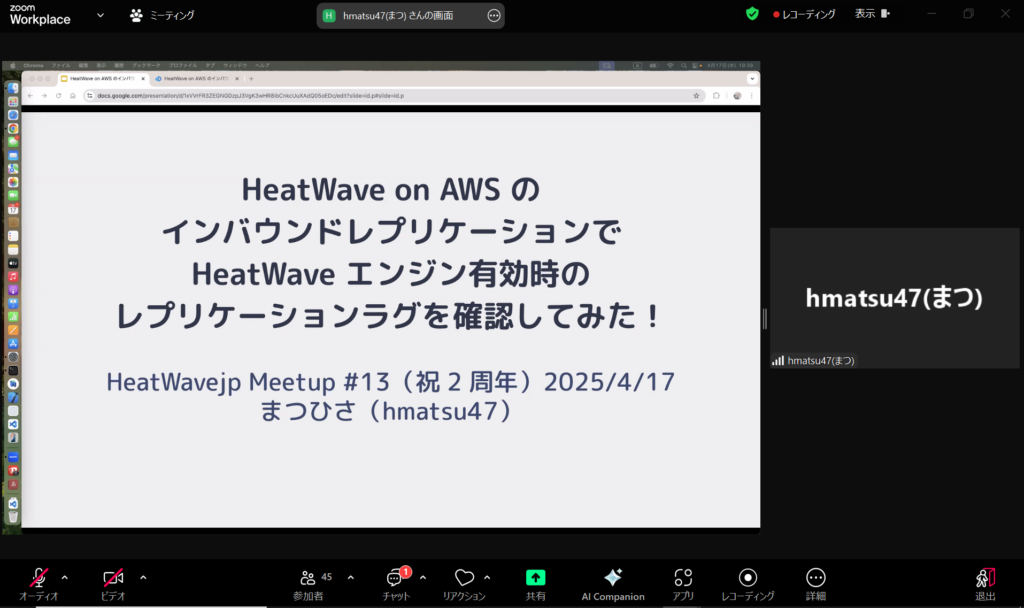
Task: Click the green 共有 share screen button
Action: pyautogui.click(x=536, y=584)
